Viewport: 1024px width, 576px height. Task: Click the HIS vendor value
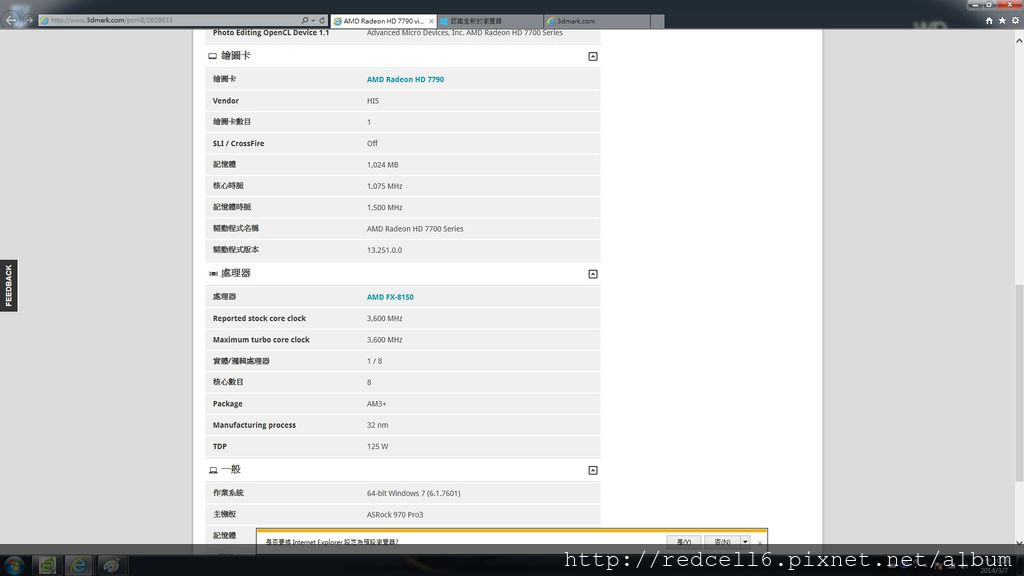tap(372, 101)
